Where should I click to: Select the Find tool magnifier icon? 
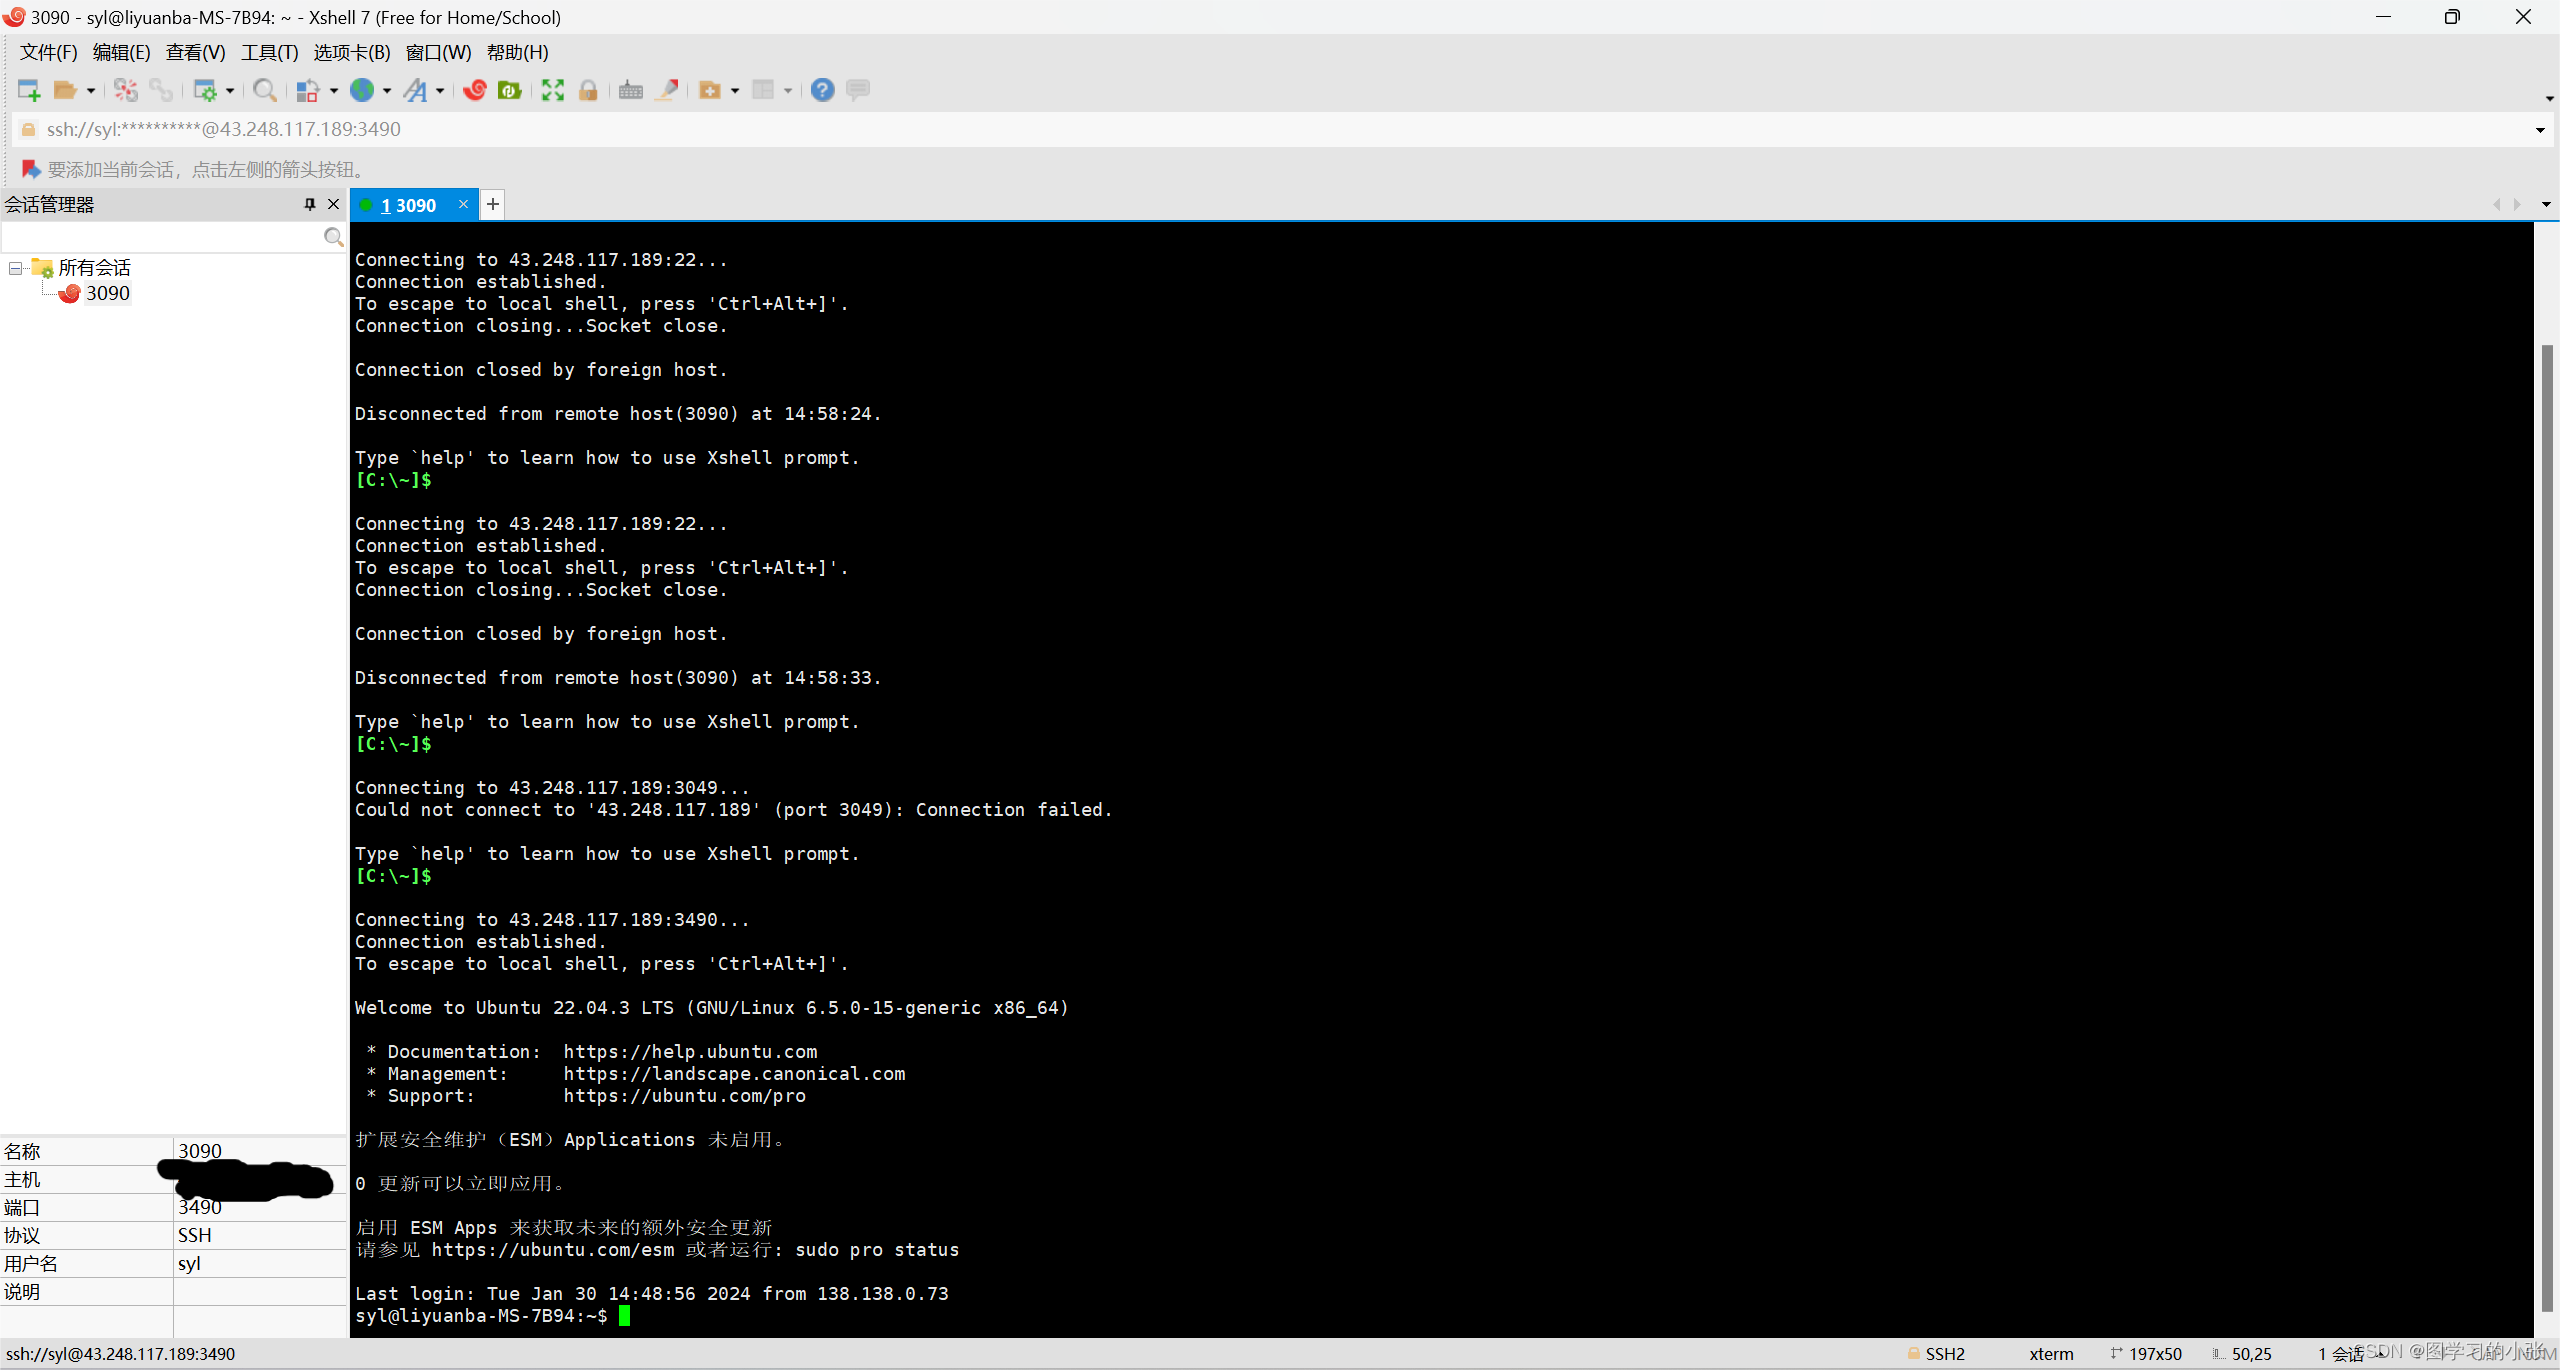click(265, 90)
